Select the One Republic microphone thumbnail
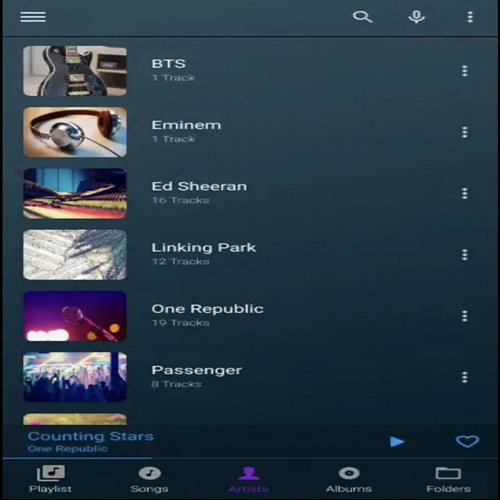The image size is (500, 500). point(75,316)
